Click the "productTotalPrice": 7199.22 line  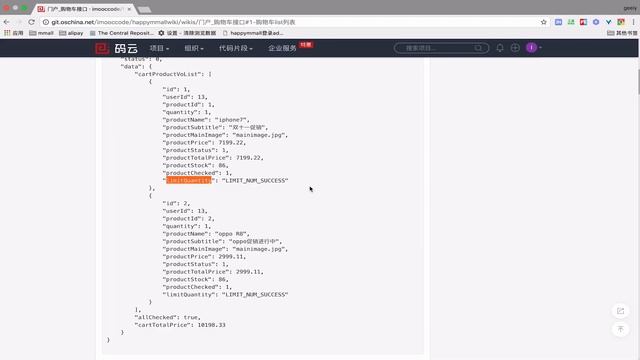pyautogui.click(x=213, y=158)
